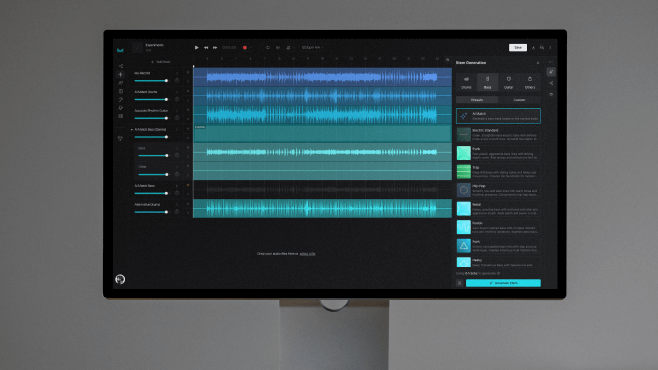This screenshot has height=370, width=658.
Task: Switch to the Presets tab
Action: pos(477,100)
